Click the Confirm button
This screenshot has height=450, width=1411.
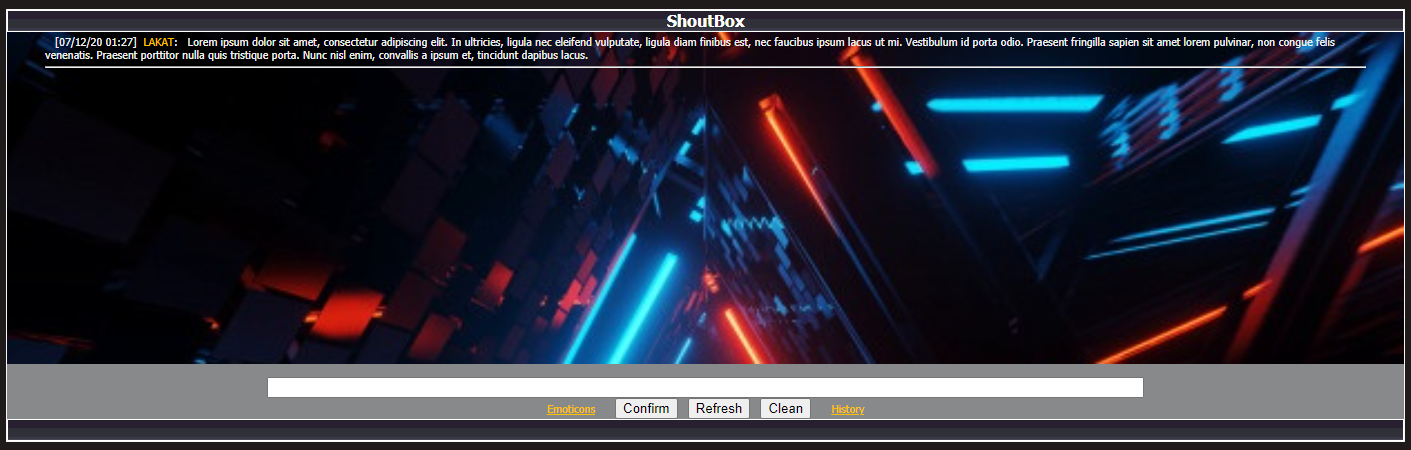(x=646, y=408)
